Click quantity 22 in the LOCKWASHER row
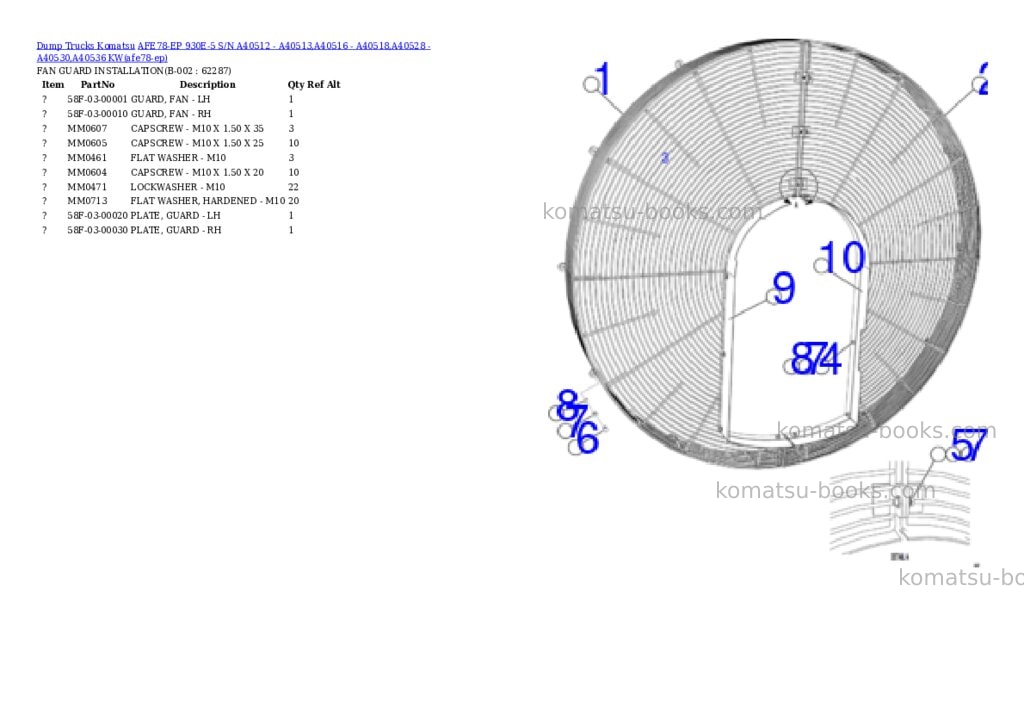Image resolution: width=1024 pixels, height=725 pixels. (293, 187)
